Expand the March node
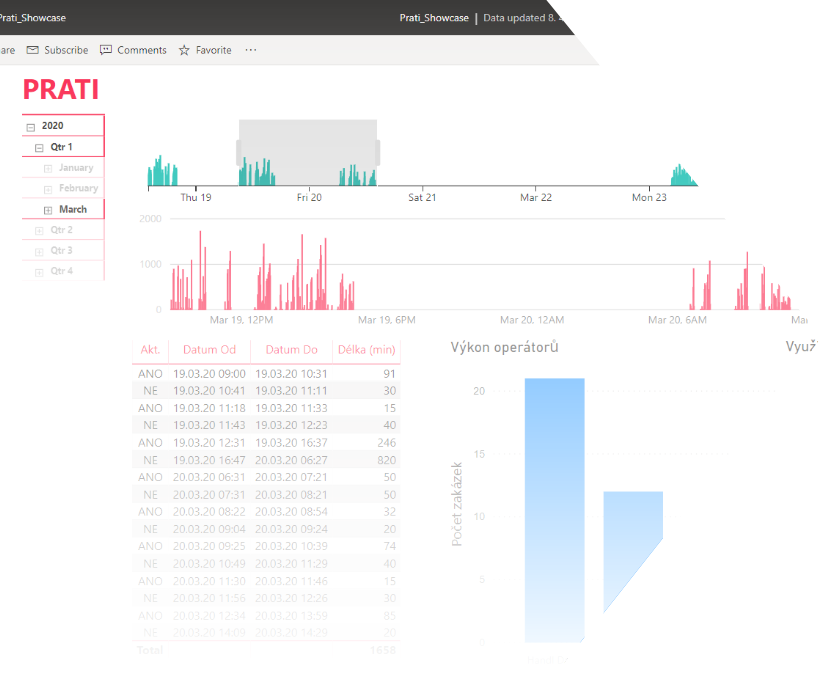This screenshot has width=819, height=688. pyautogui.click(x=48, y=210)
